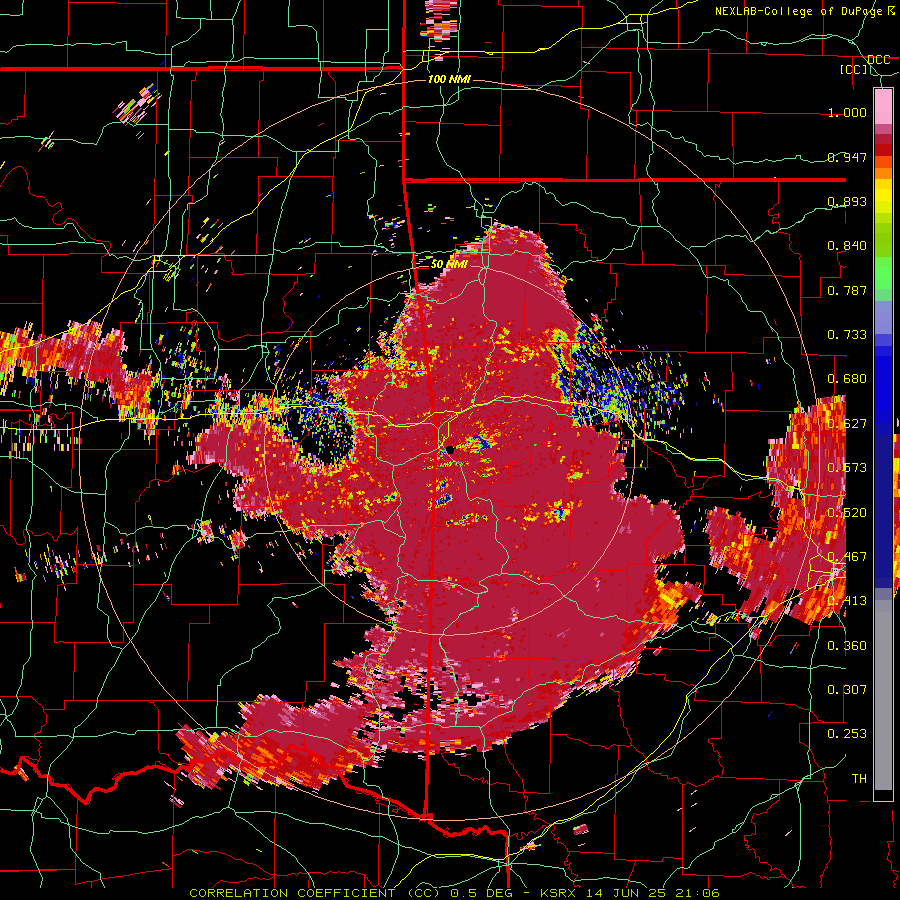The width and height of the screenshot is (900, 900).
Task: Pick the bright green swatch on the color bar
Action: pos(883,274)
